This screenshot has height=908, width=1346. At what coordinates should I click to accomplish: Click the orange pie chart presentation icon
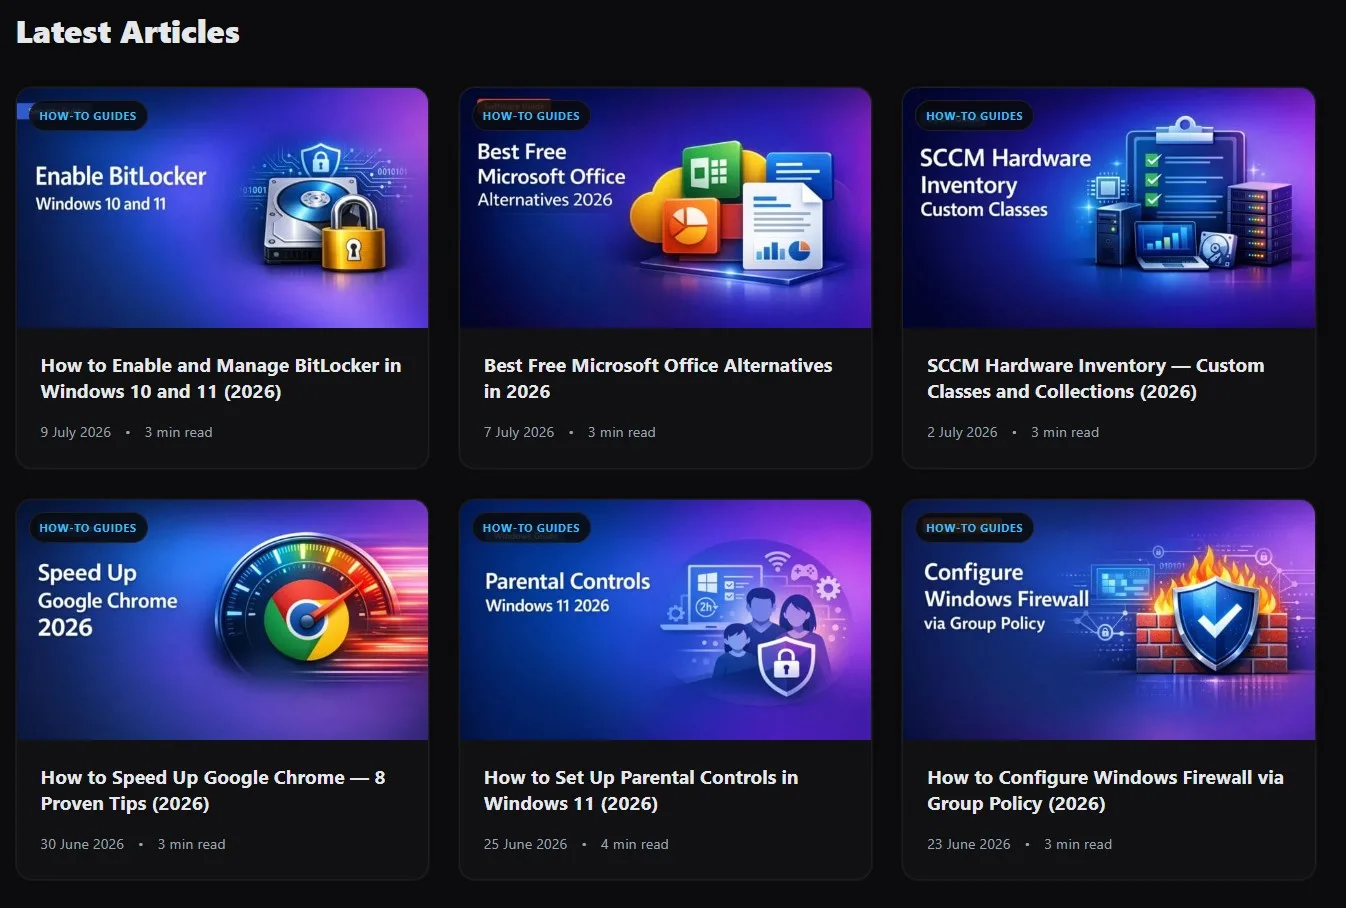click(689, 227)
